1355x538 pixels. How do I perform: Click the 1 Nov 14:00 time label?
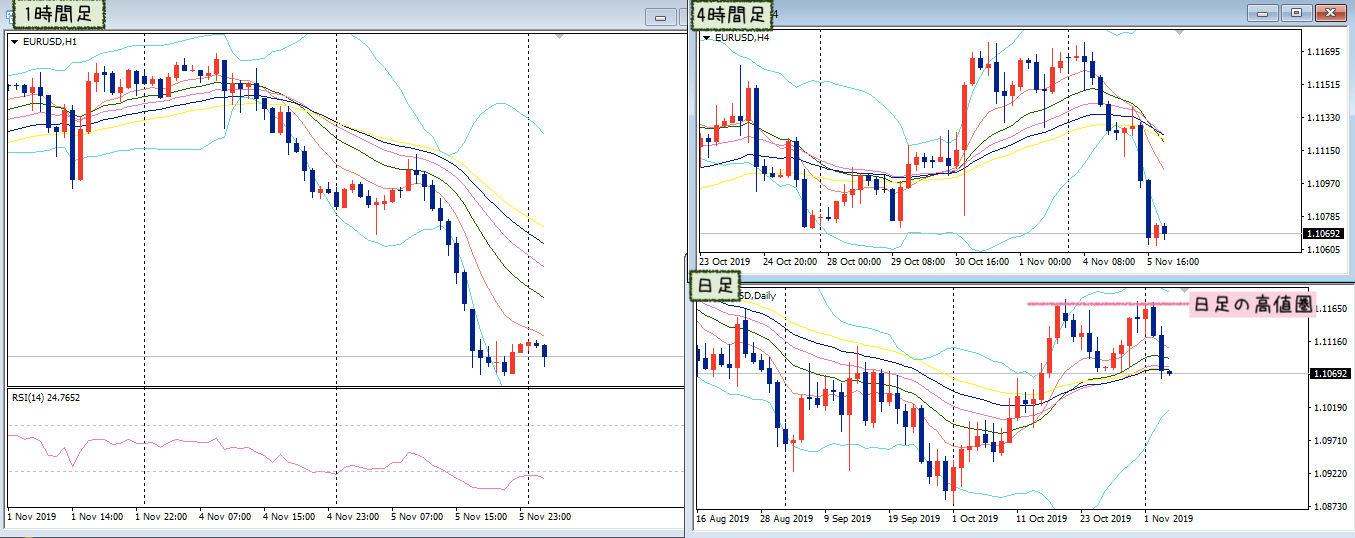(x=97, y=517)
